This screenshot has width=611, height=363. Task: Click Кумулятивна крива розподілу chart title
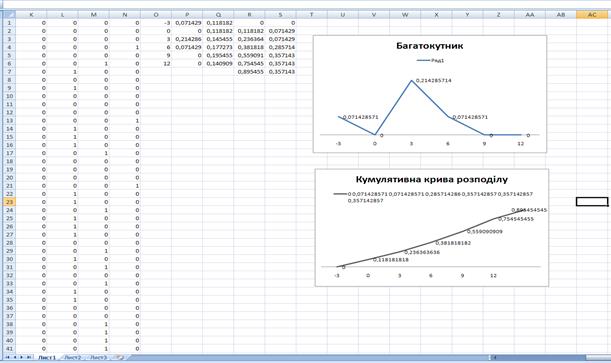(x=432, y=180)
